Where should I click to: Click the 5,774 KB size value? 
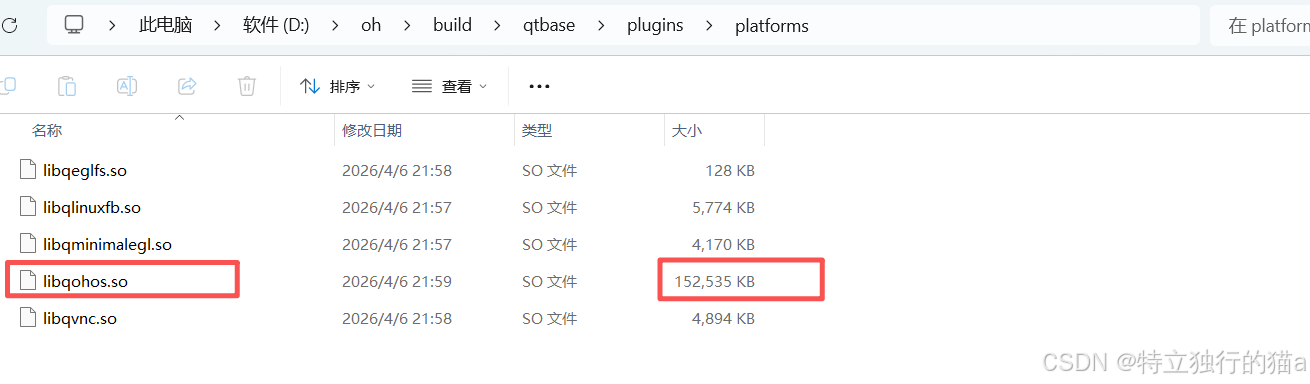click(x=723, y=208)
